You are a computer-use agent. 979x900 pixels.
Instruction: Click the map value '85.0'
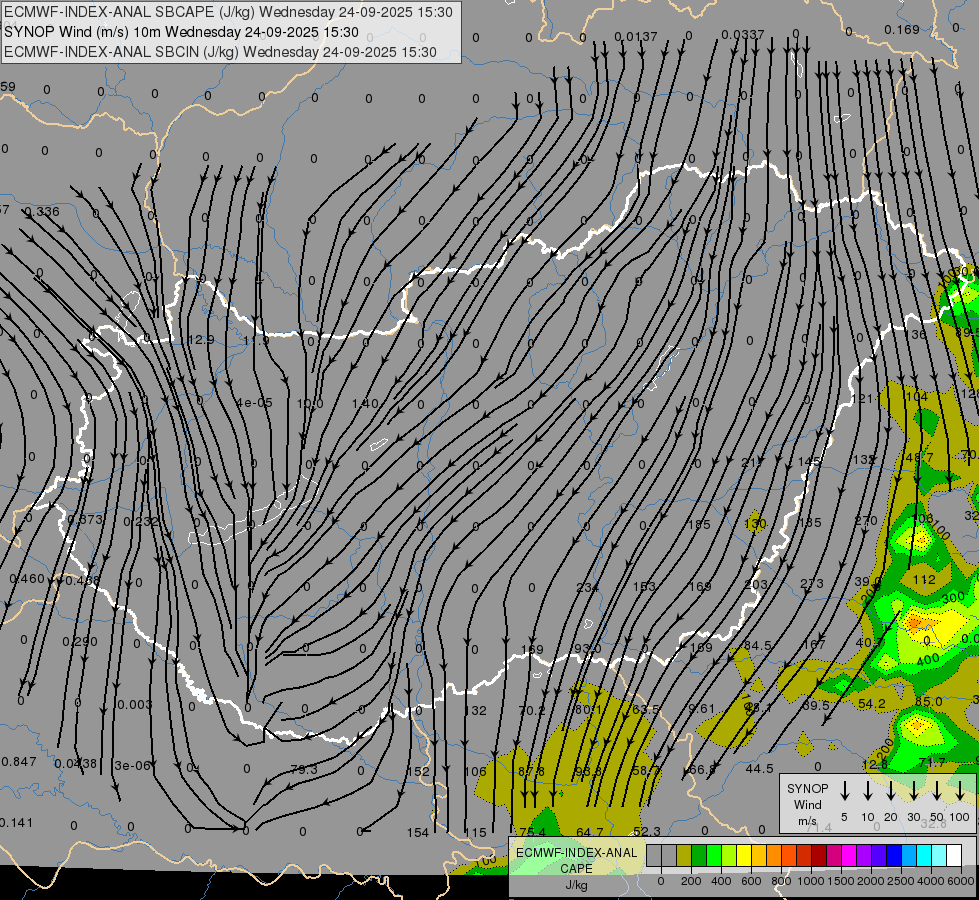coord(928,701)
